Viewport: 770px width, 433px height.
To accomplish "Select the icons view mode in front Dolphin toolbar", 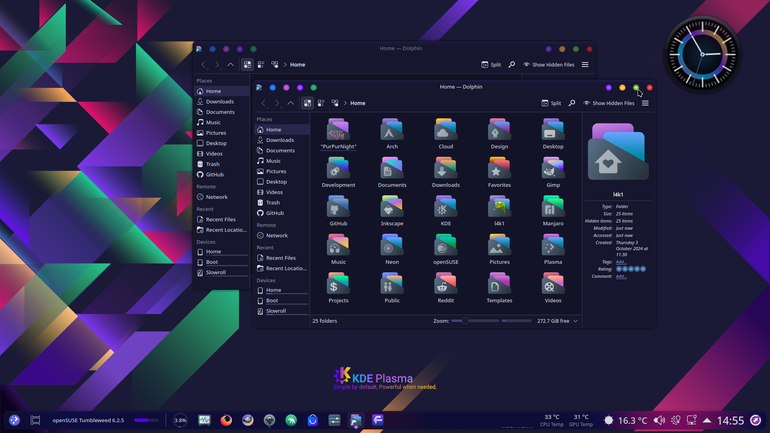I will tap(307, 103).
